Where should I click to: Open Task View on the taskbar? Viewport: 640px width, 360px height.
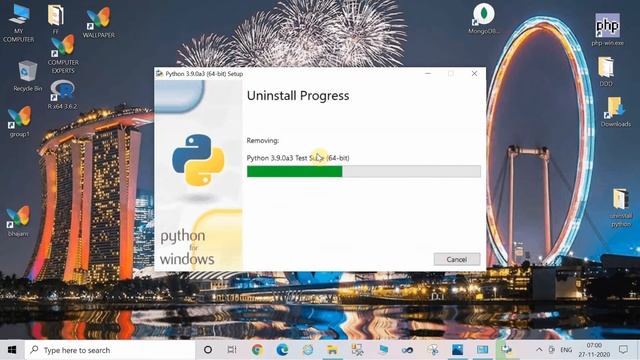pos(232,350)
